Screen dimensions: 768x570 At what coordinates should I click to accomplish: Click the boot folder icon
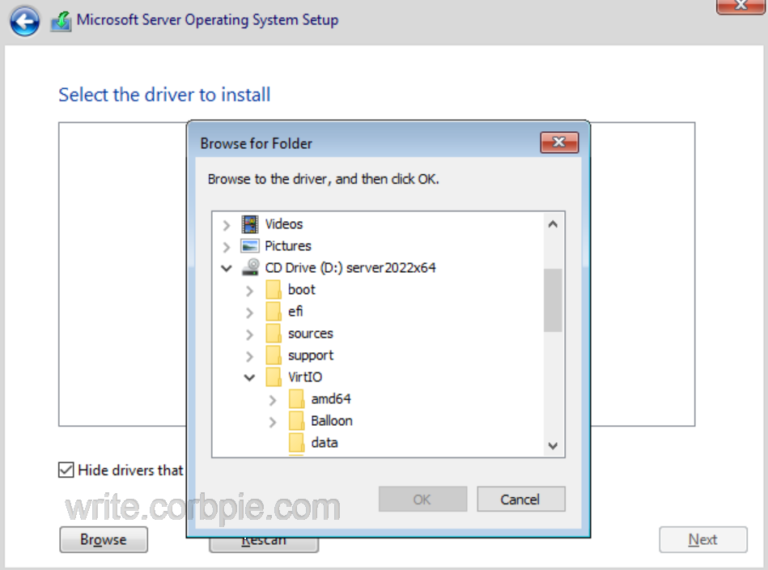coord(273,289)
